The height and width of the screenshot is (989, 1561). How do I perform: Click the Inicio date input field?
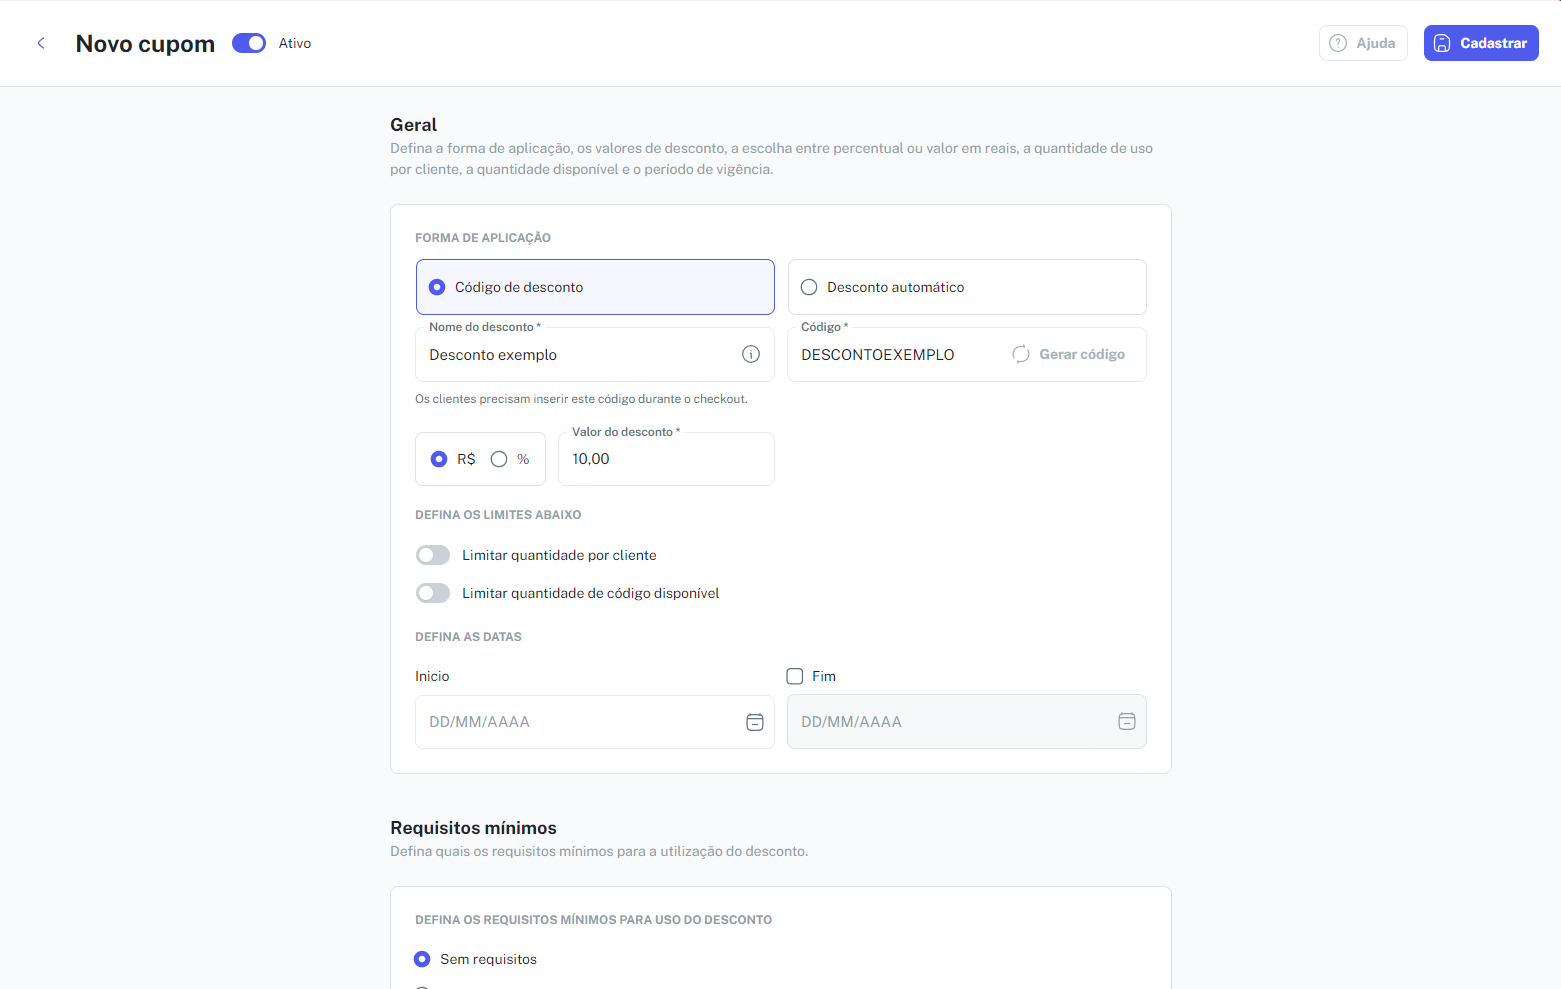point(595,722)
